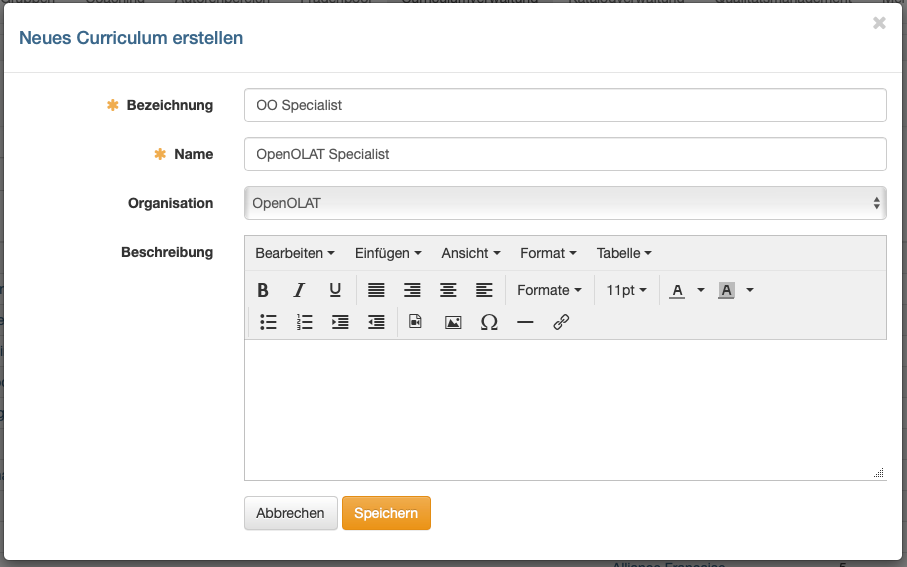Increase the indent
Viewport: 907px width, 567px height.
[340, 322]
